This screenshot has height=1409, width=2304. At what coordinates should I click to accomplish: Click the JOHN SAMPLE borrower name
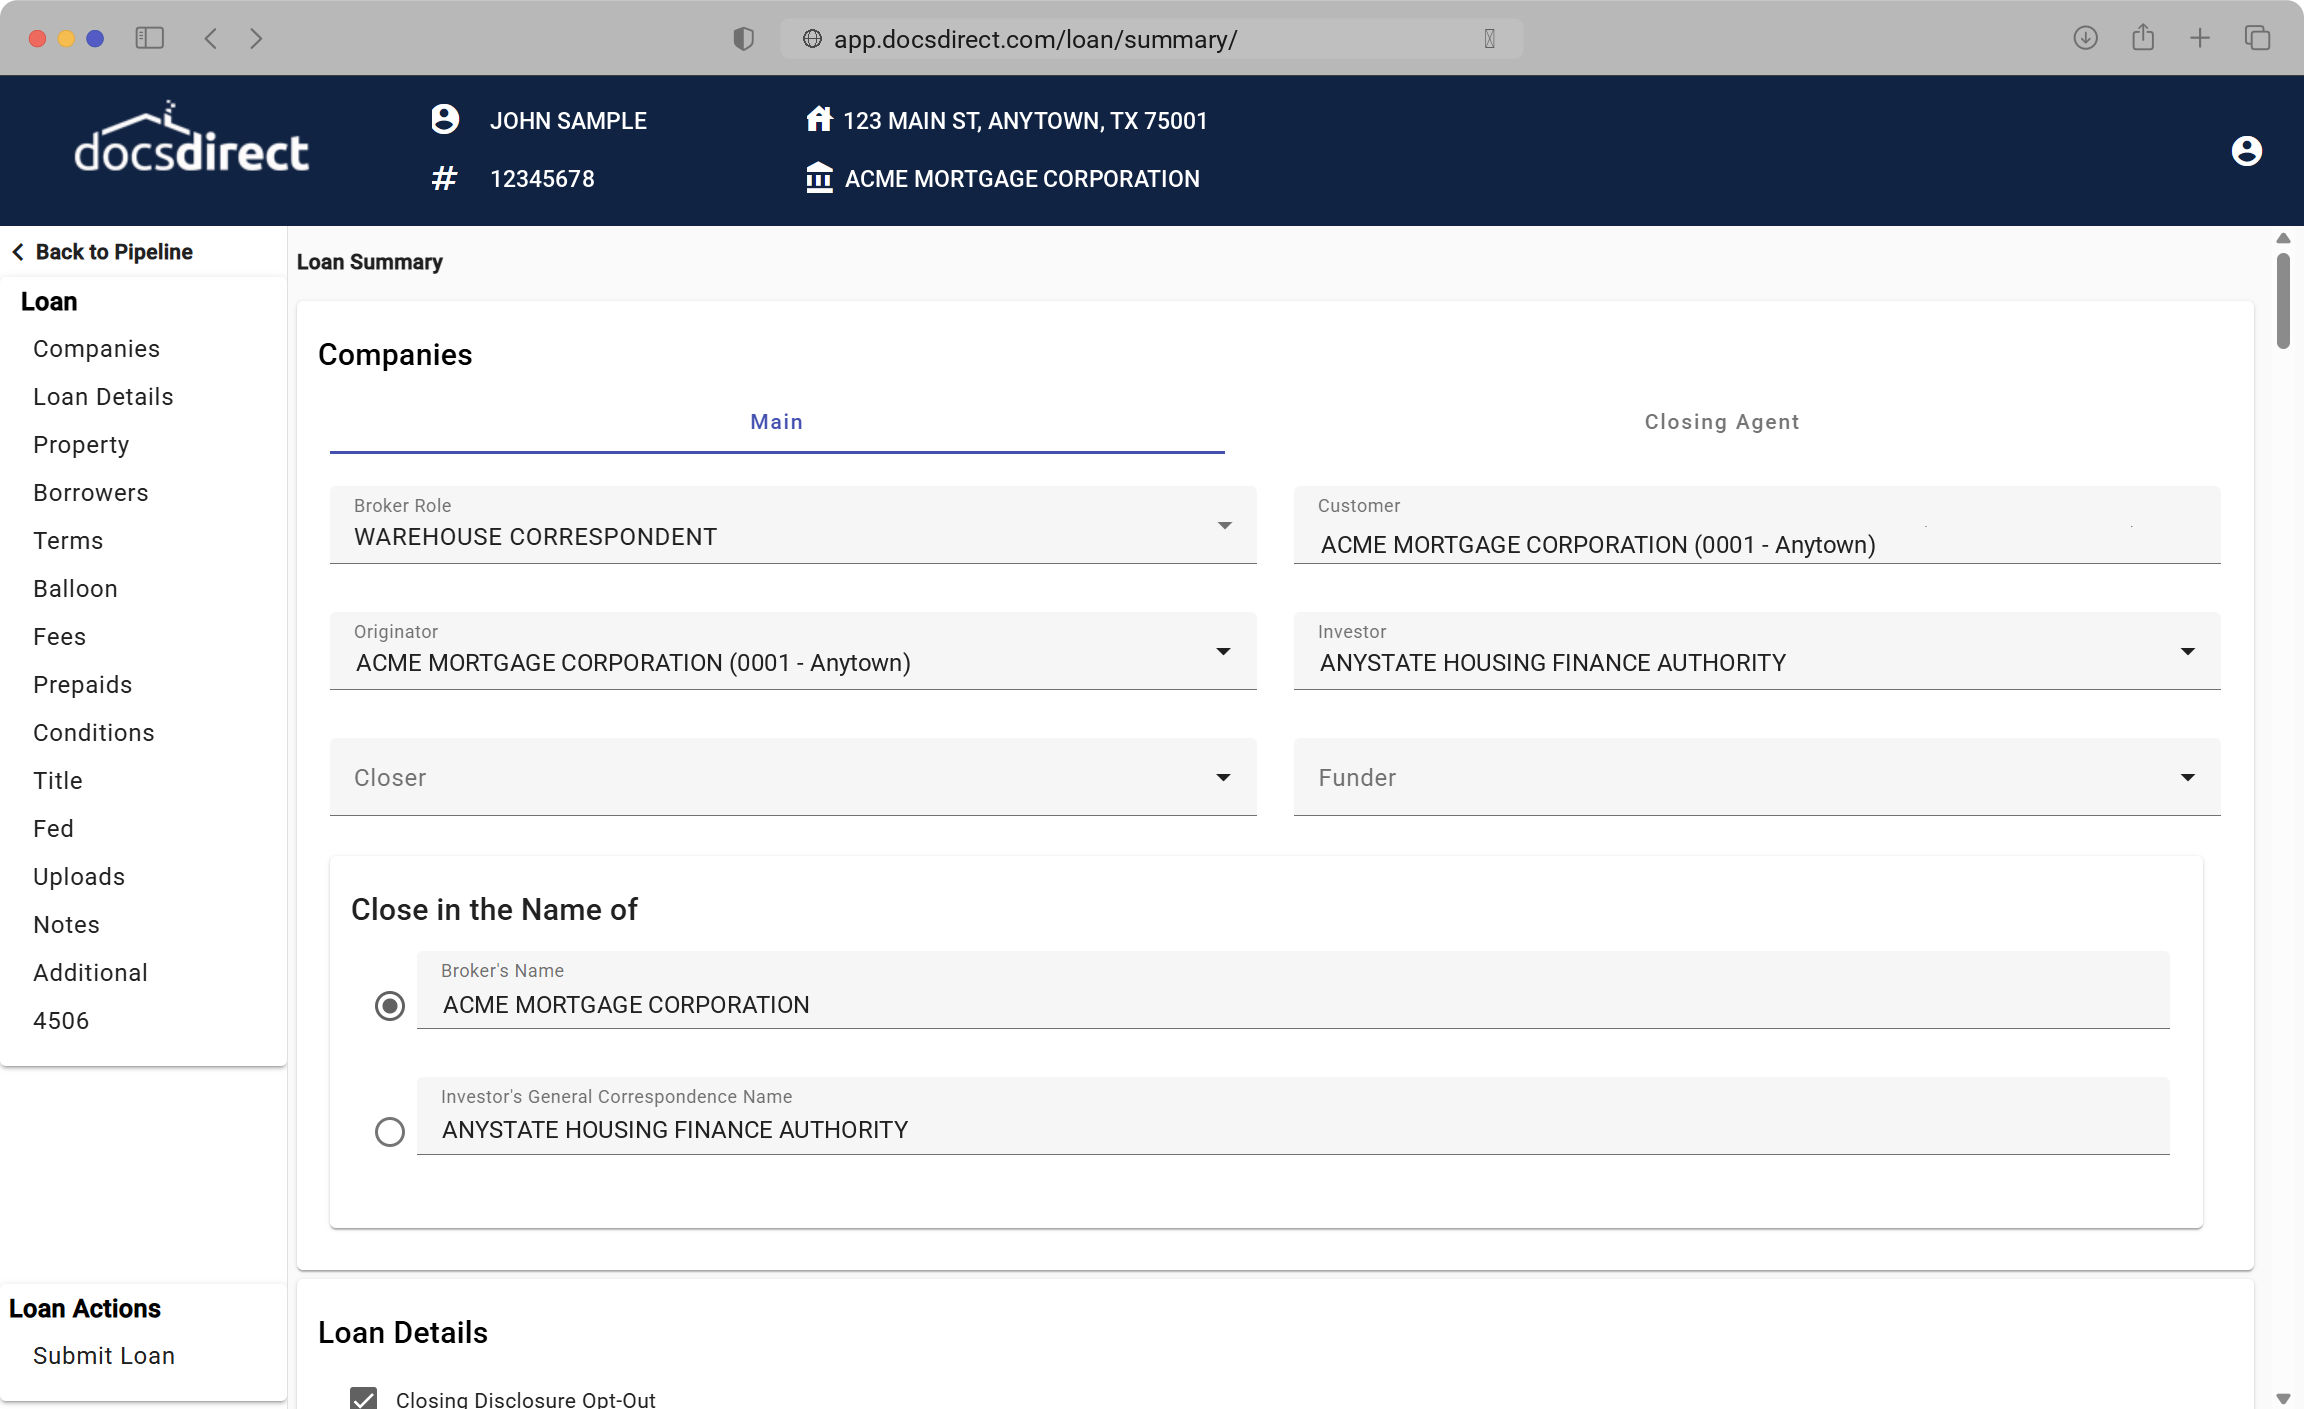[x=568, y=121]
